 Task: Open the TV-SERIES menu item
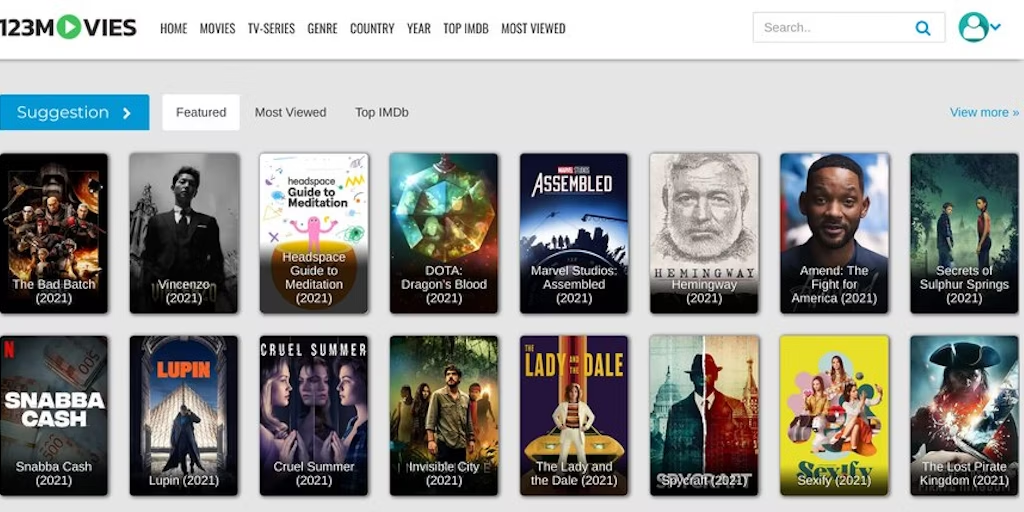[x=271, y=29]
